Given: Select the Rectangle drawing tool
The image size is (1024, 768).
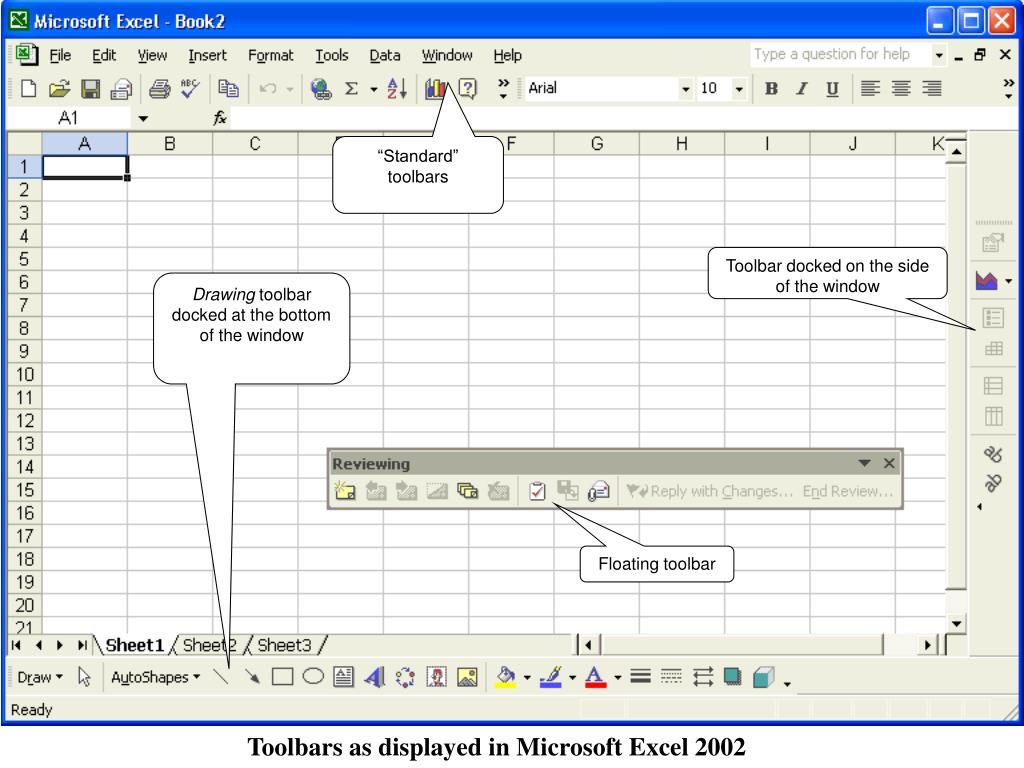Looking at the screenshot, I should [282, 677].
